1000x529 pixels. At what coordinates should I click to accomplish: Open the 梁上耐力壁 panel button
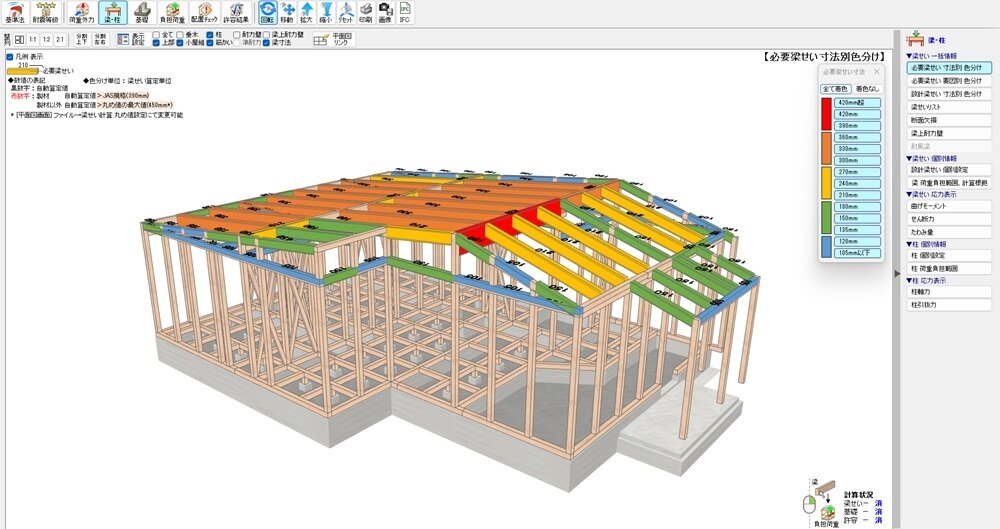click(x=949, y=133)
